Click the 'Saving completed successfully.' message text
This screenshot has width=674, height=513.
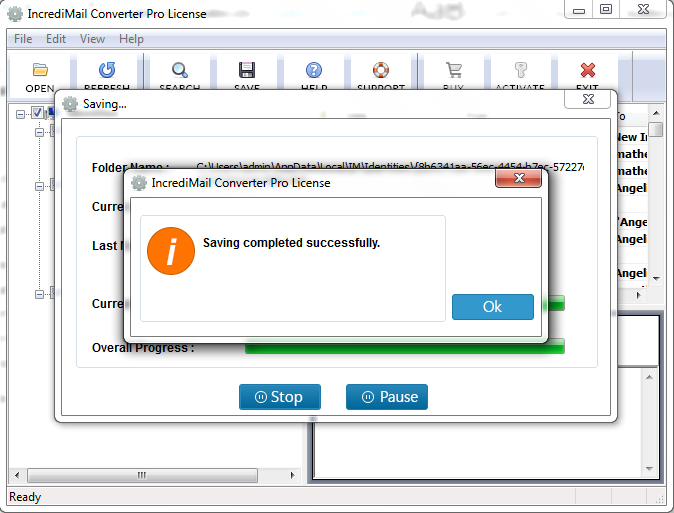coord(291,243)
